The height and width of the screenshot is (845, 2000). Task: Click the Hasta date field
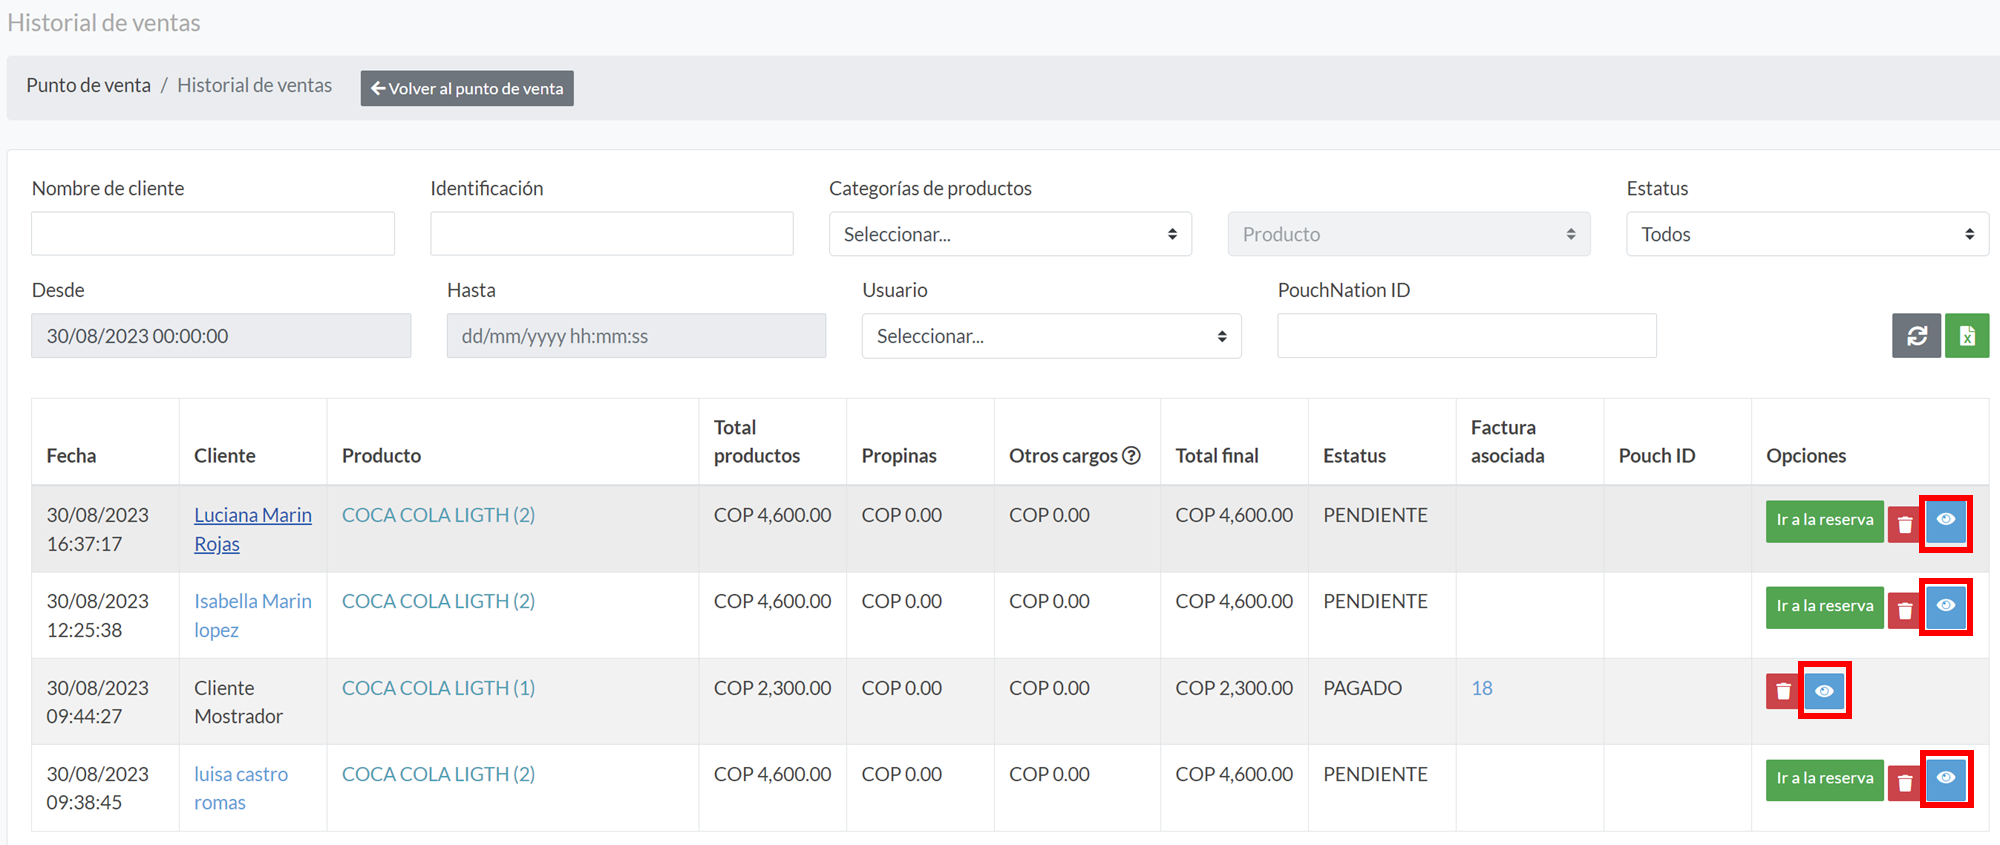point(636,336)
